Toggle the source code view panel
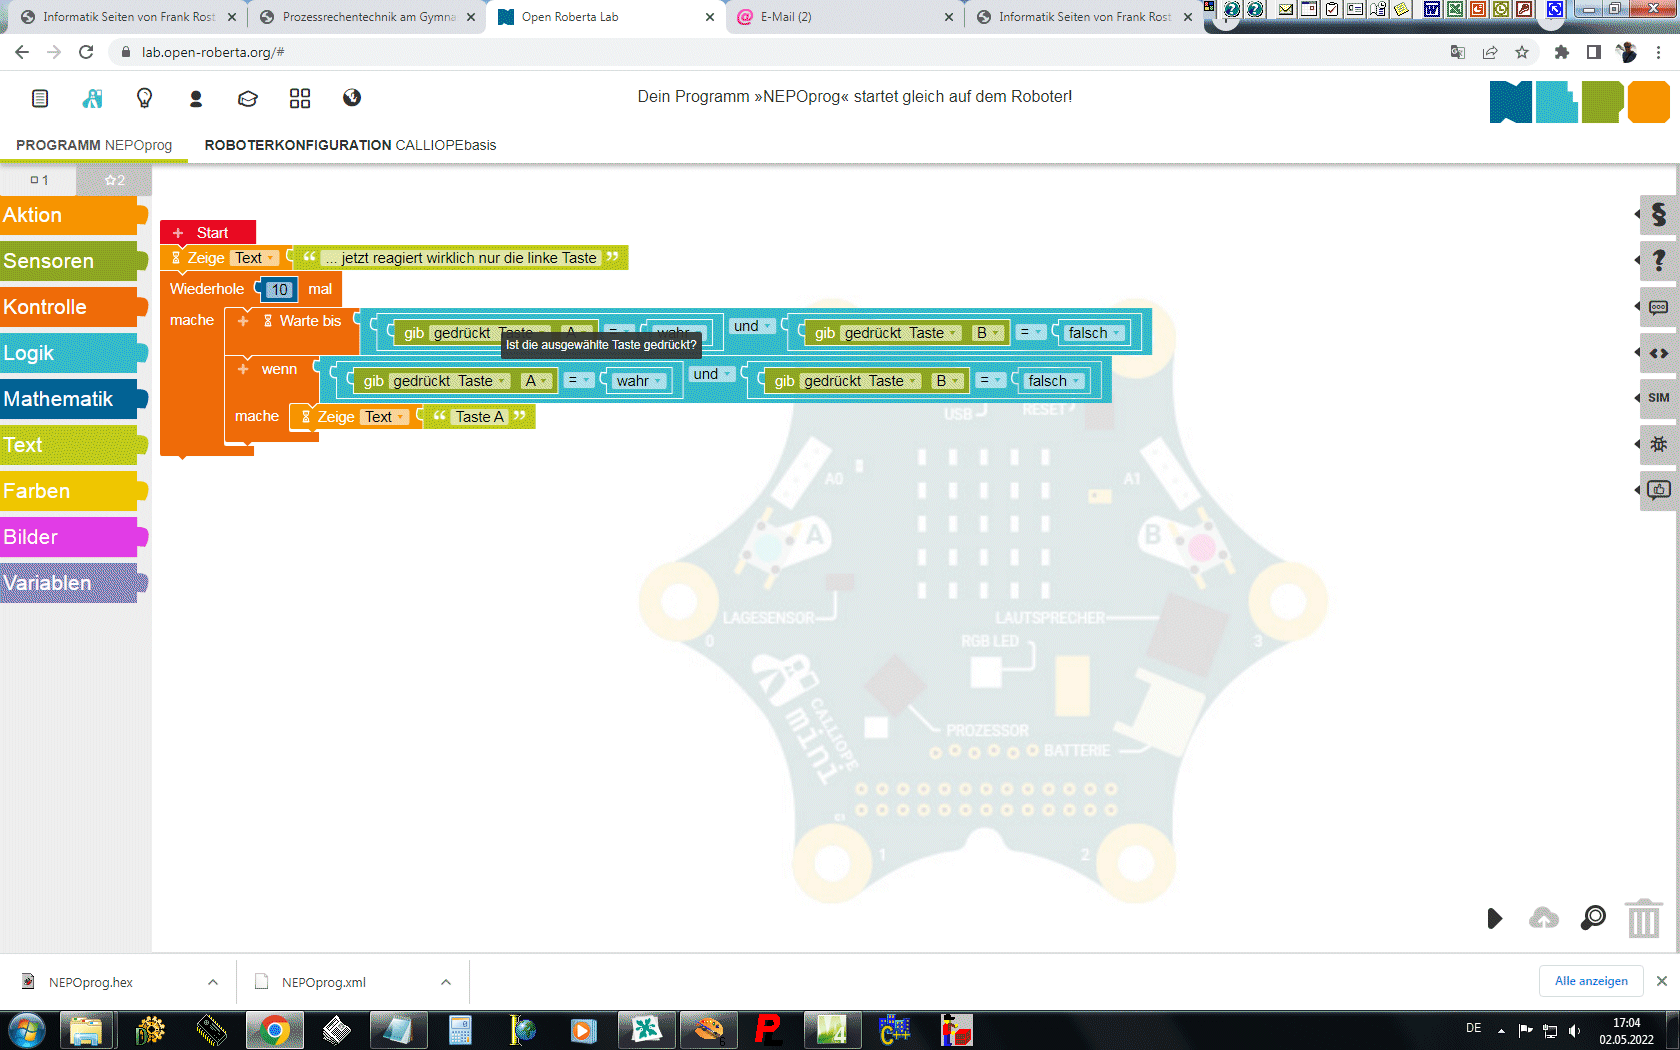The width and height of the screenshot is (1680, 1050). pyautogui.click(x=1658, y=353)
